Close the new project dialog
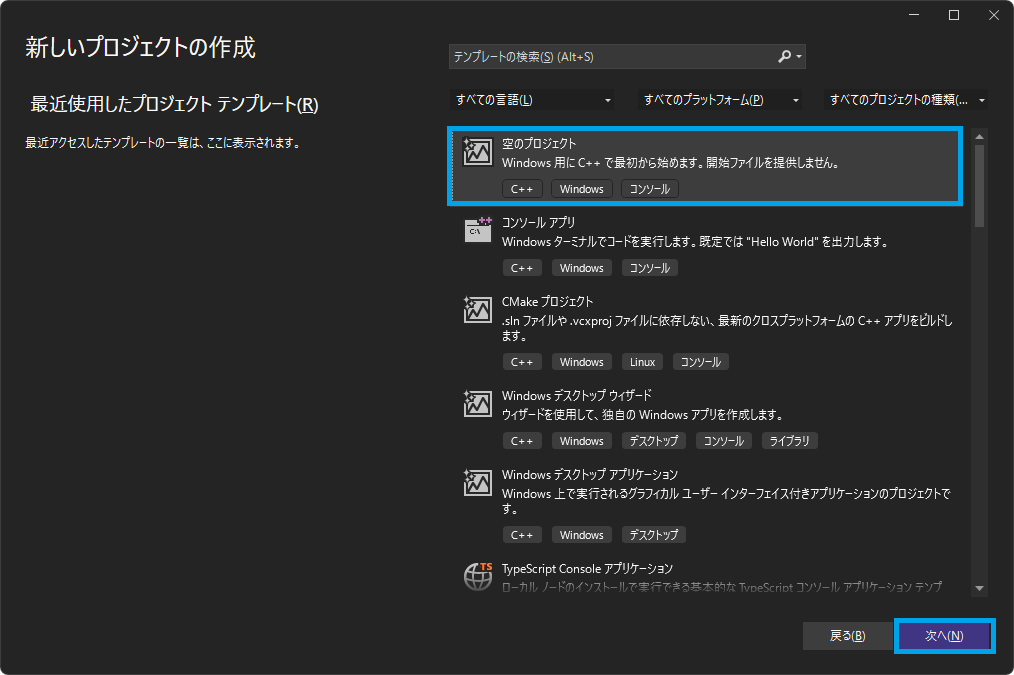Viewport: 1014px width, 675px height. tap(994, 15)
